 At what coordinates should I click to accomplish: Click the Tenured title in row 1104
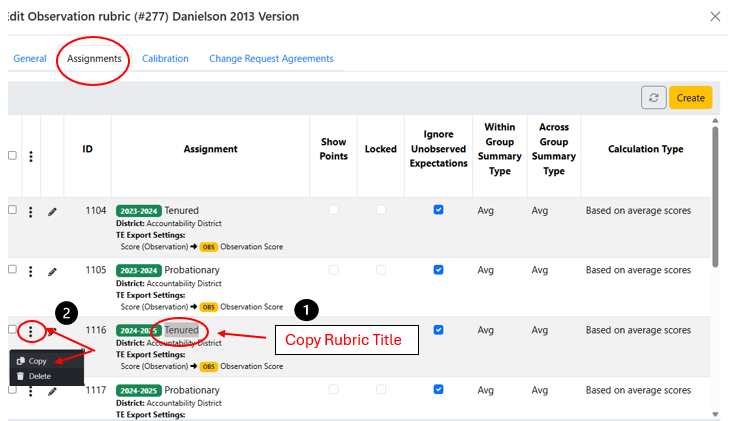182,211
